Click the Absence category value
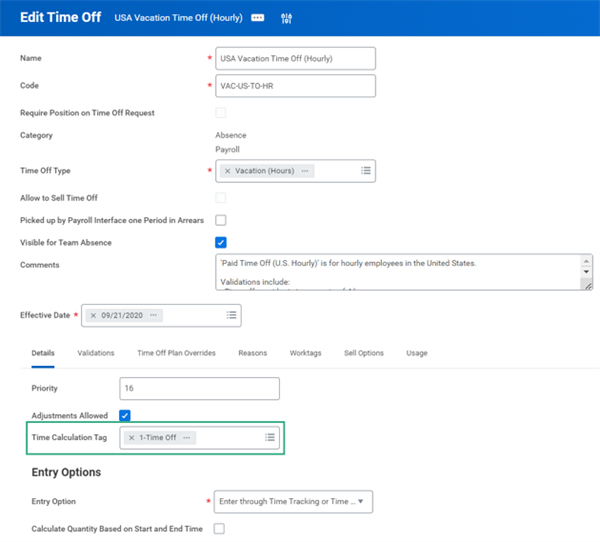600x542 pixels. [231, 135]
